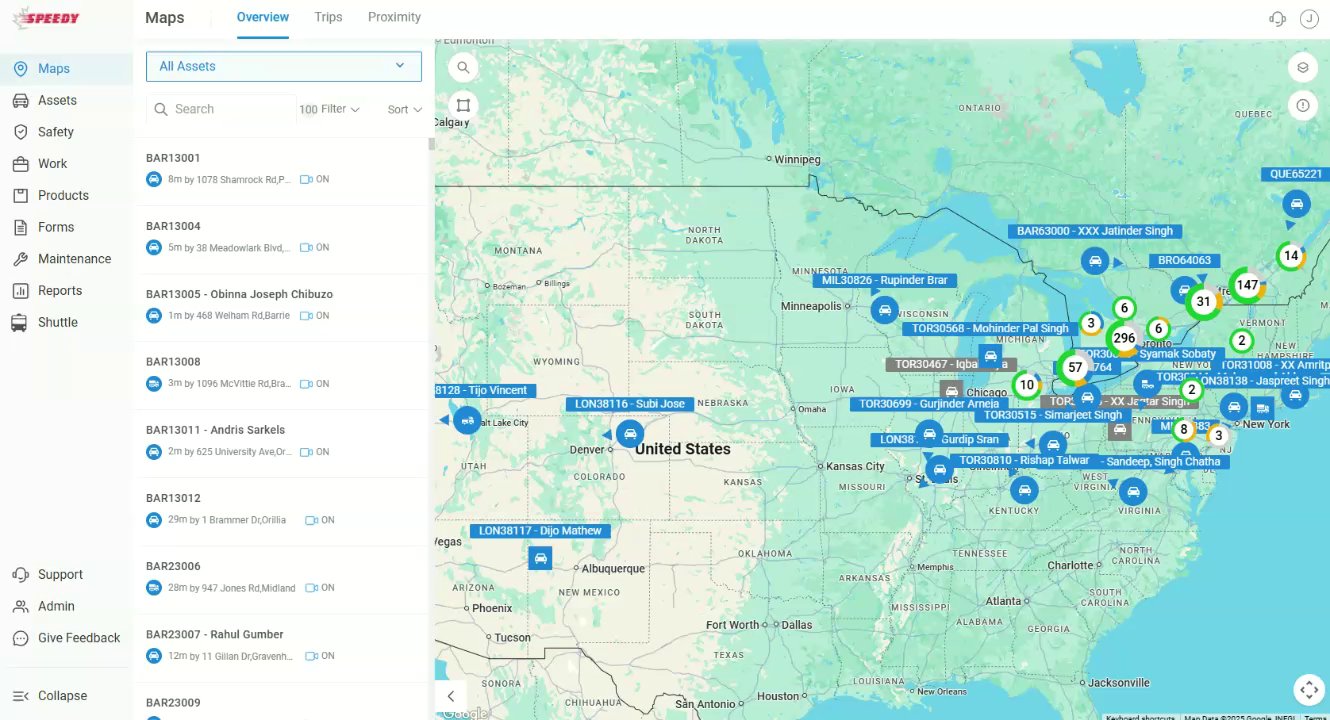Click the cluster marker 147

[x=1246, y=285]
